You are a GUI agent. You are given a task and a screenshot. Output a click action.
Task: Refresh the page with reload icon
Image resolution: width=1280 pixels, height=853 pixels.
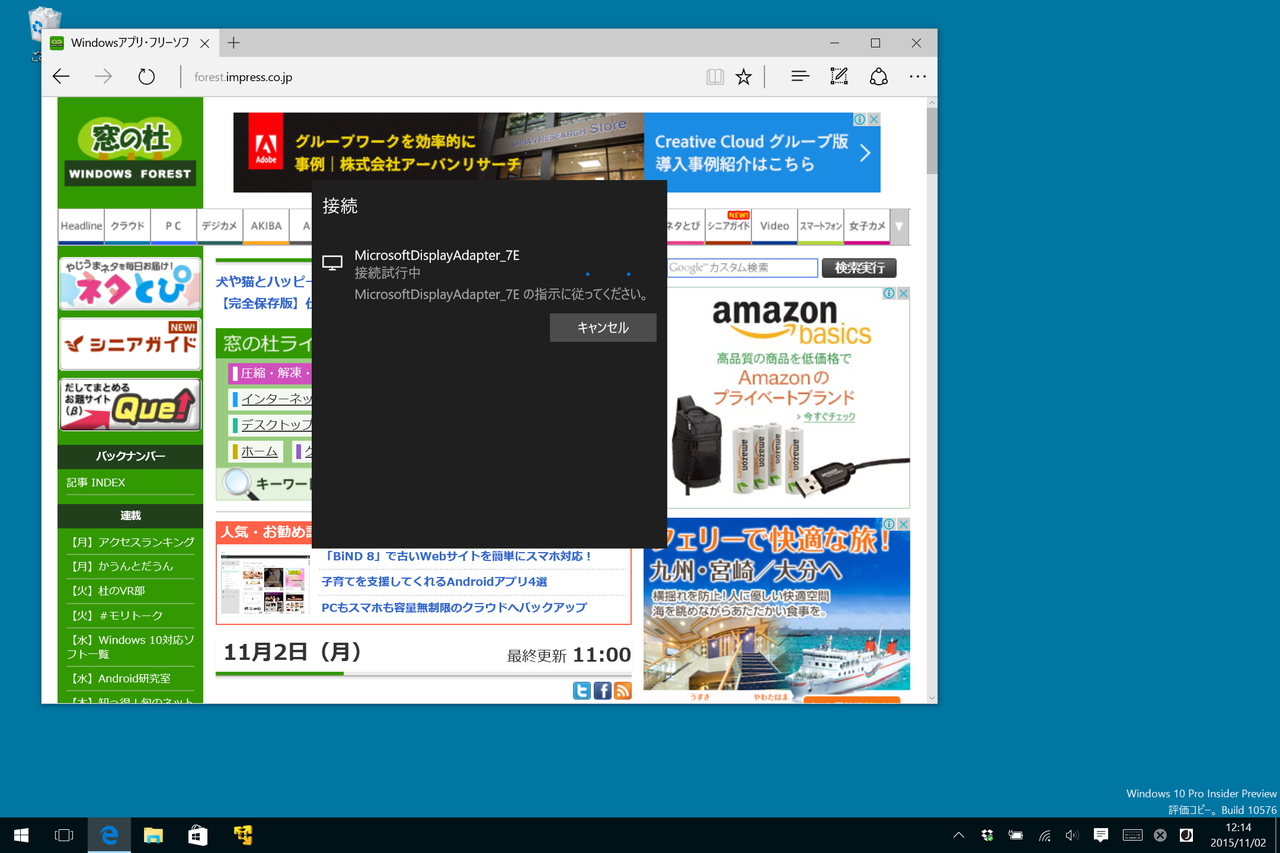pos(146,76)
